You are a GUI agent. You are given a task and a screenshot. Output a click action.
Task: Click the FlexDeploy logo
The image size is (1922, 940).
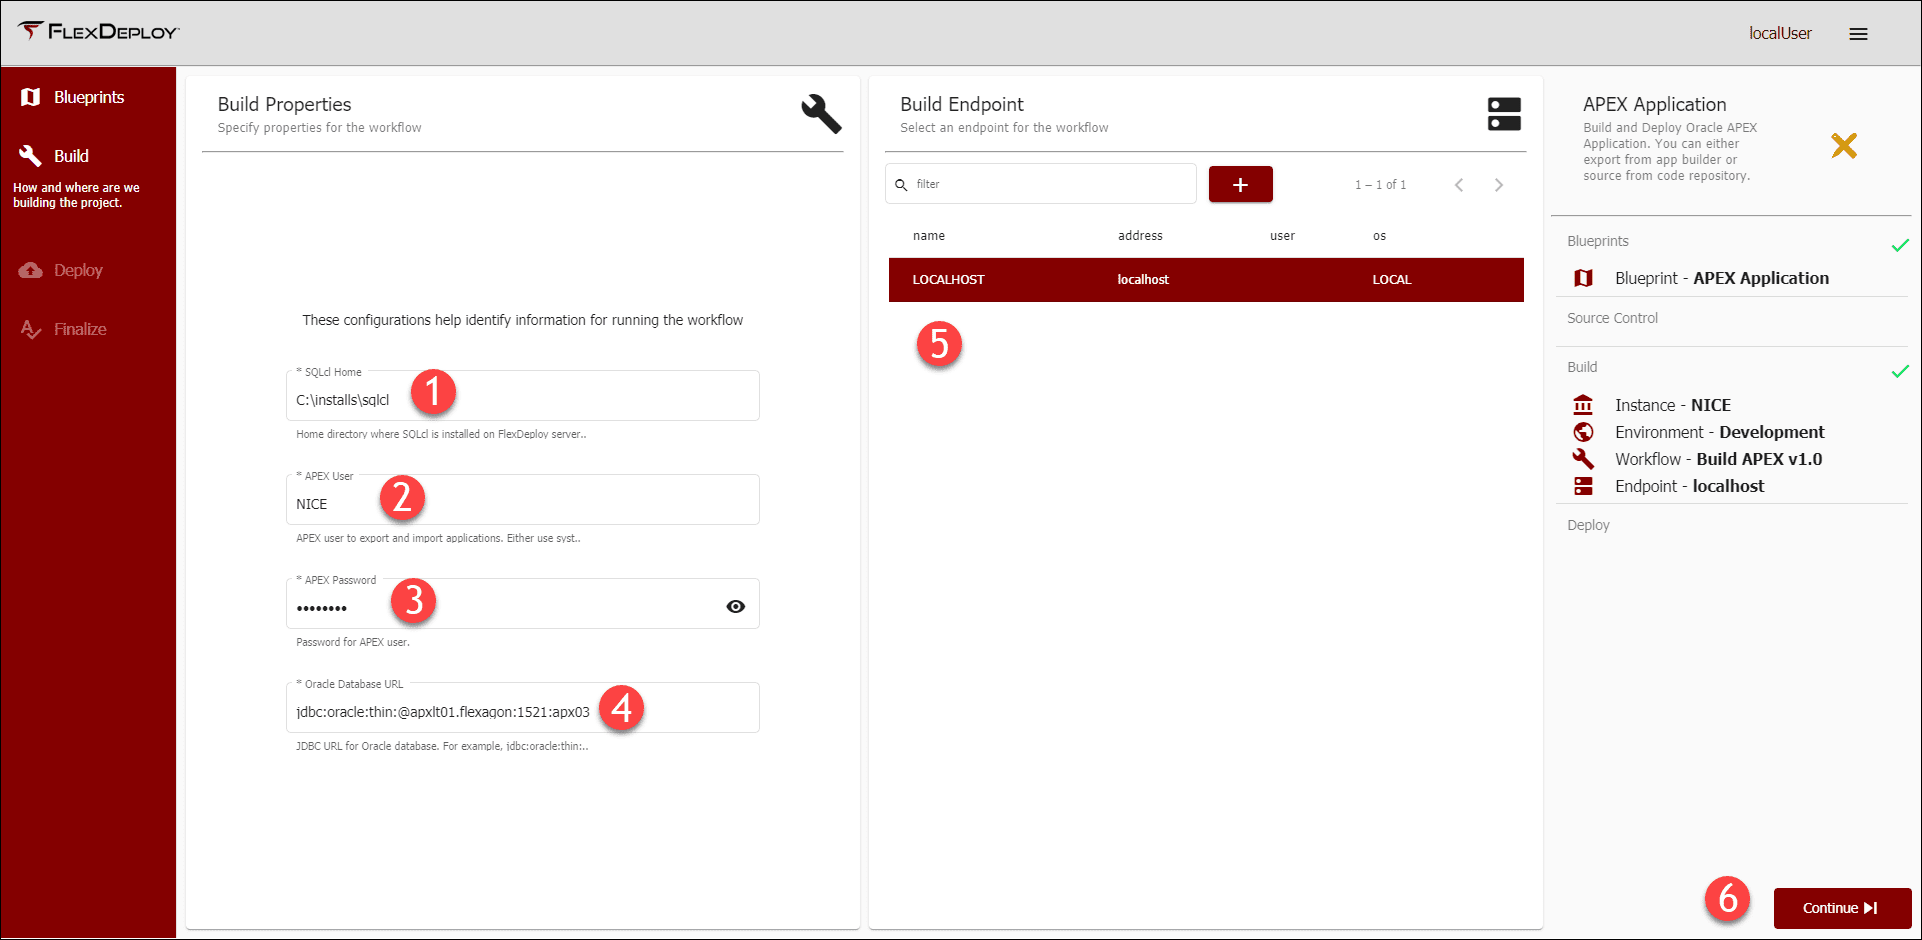(98, 32)
